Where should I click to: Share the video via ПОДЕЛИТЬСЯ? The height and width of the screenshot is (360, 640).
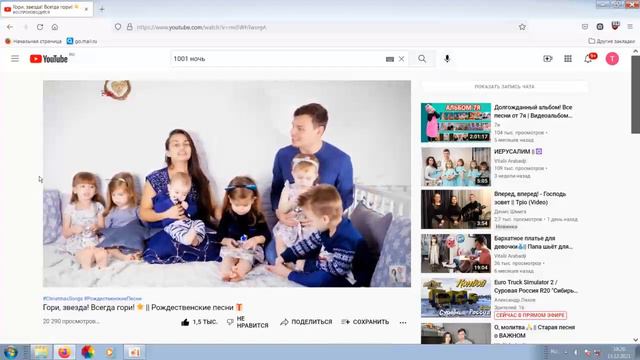click(306, 322)
